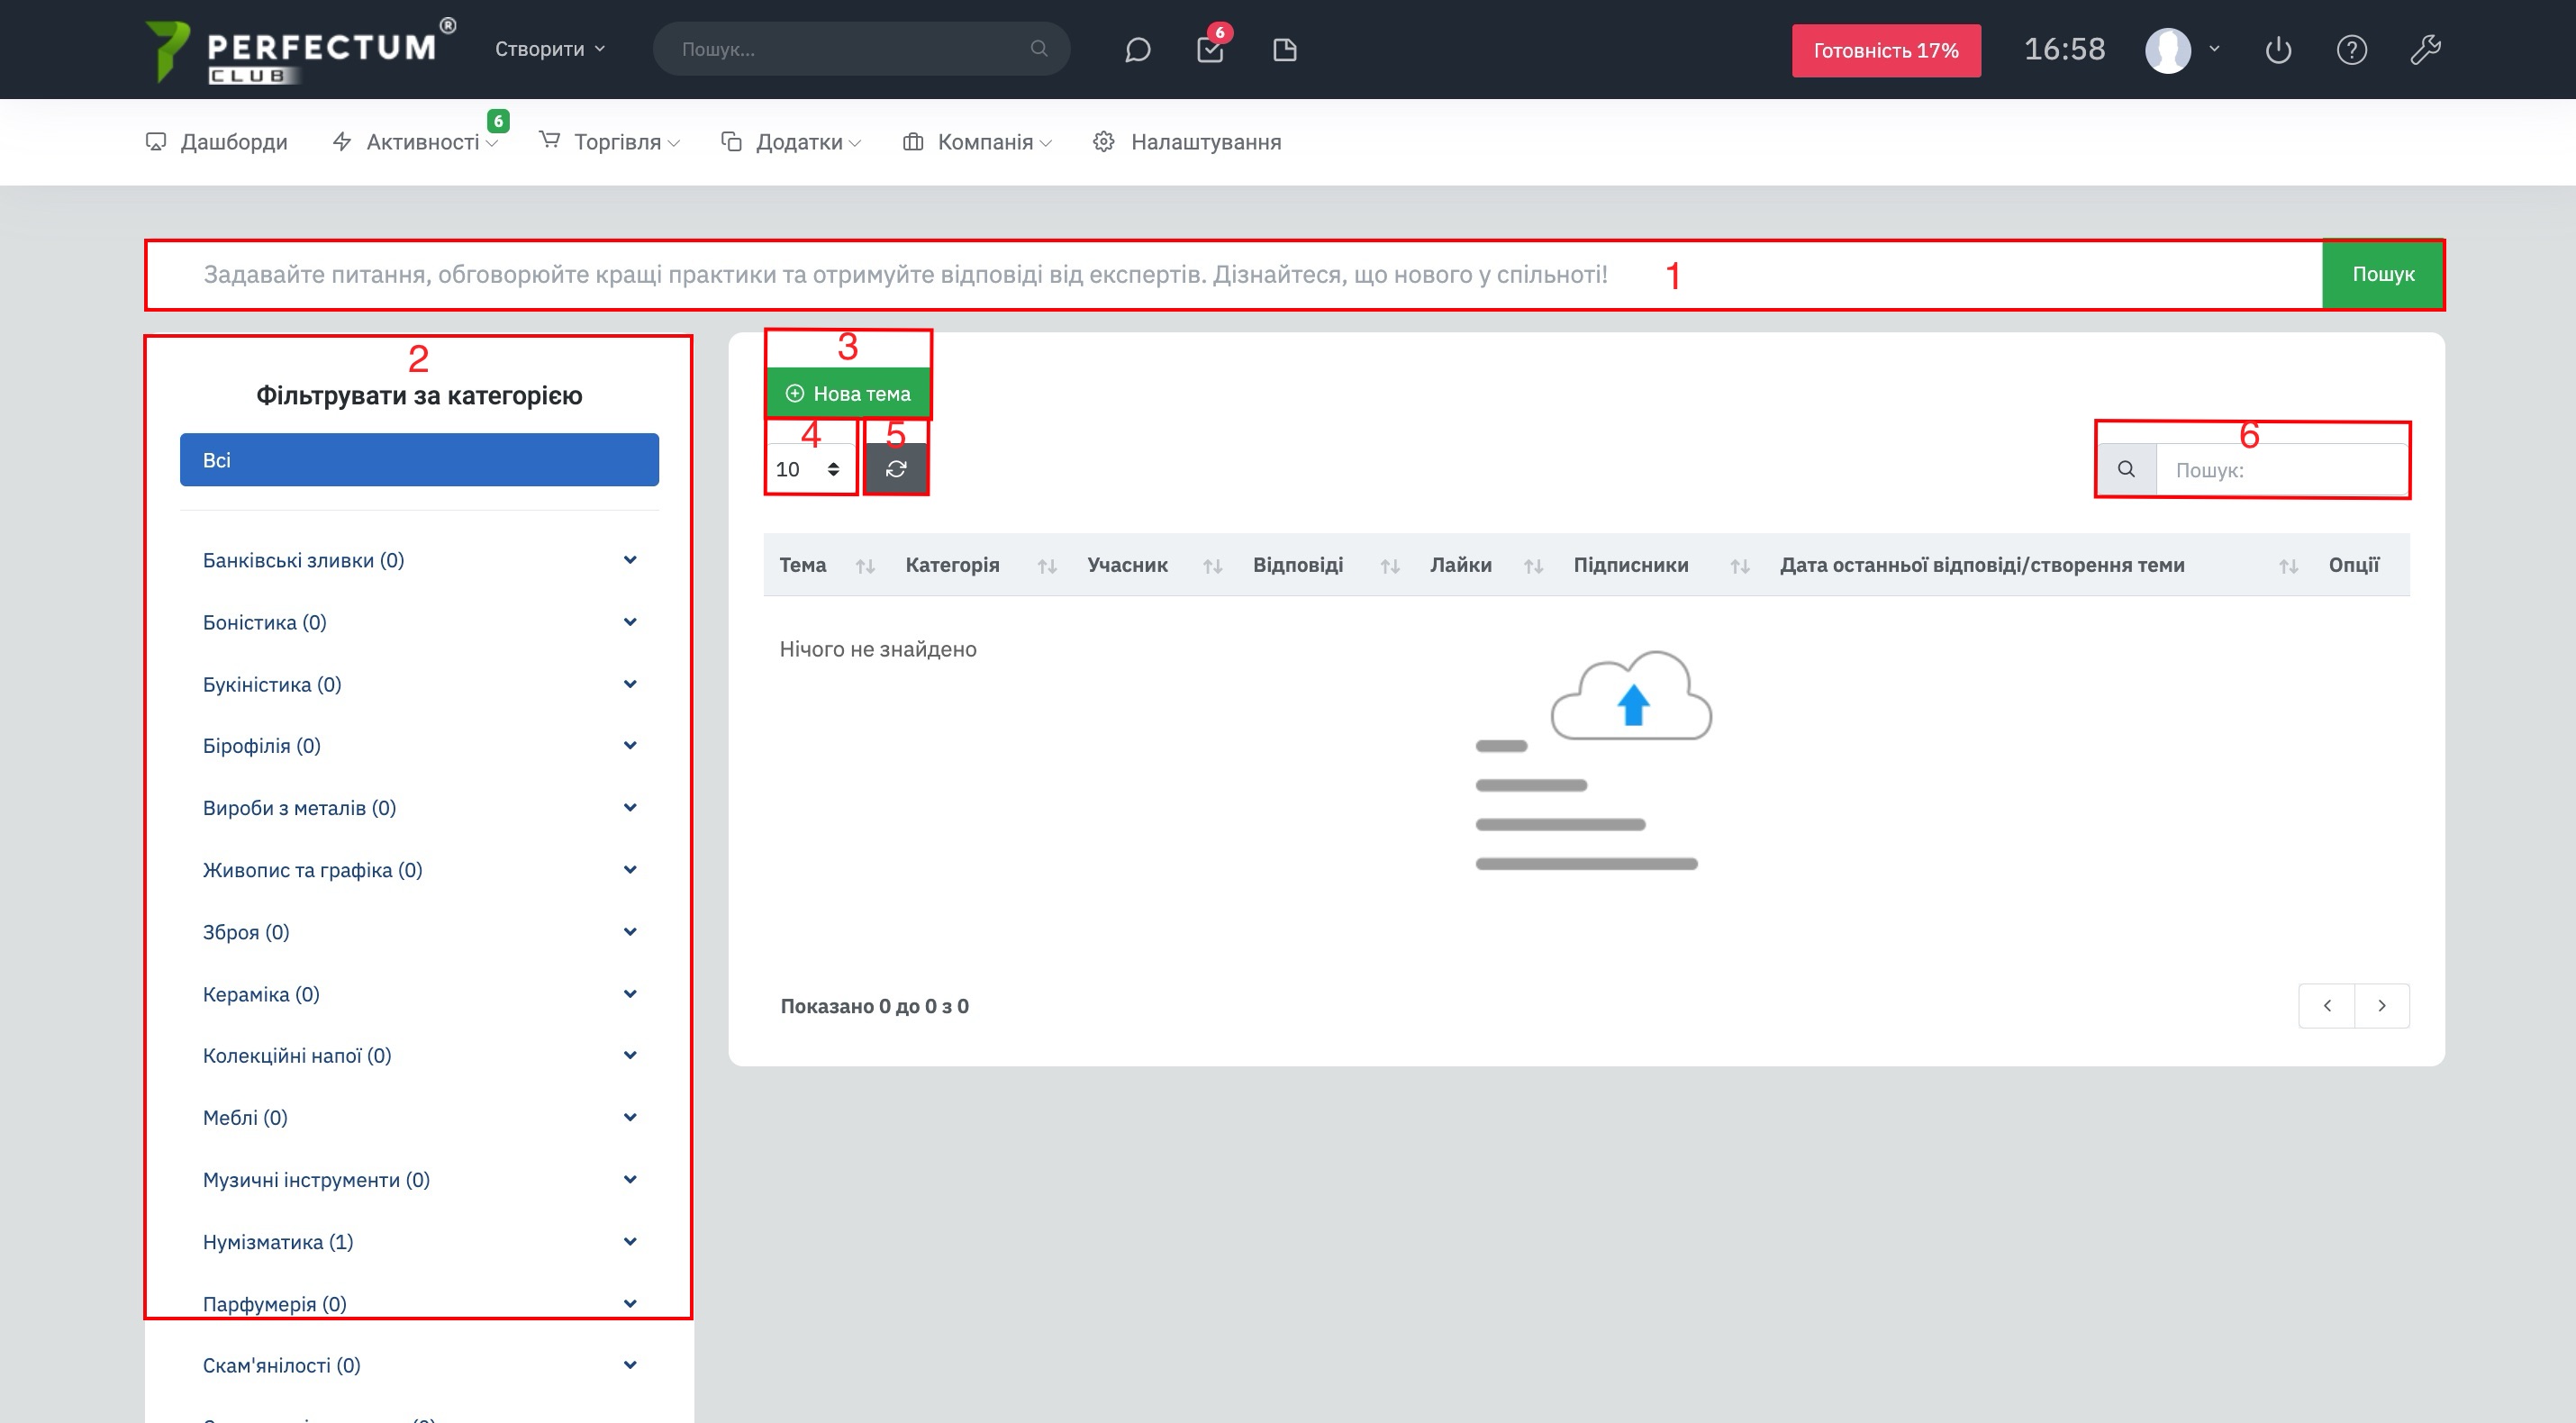
Task: Click the user avatar picture
Action: coord(2168,50)
